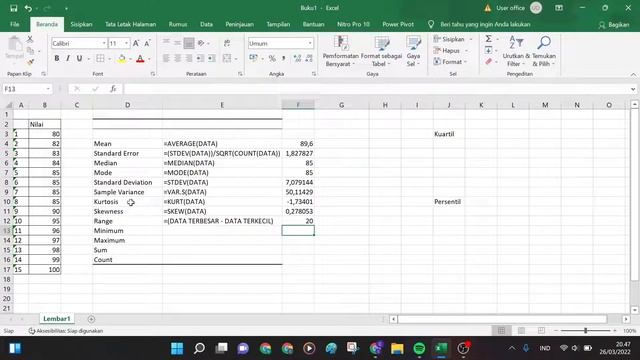
Task: Switch to Page Layout view icon
Action: pyautogui.click(x=522, y=331)
